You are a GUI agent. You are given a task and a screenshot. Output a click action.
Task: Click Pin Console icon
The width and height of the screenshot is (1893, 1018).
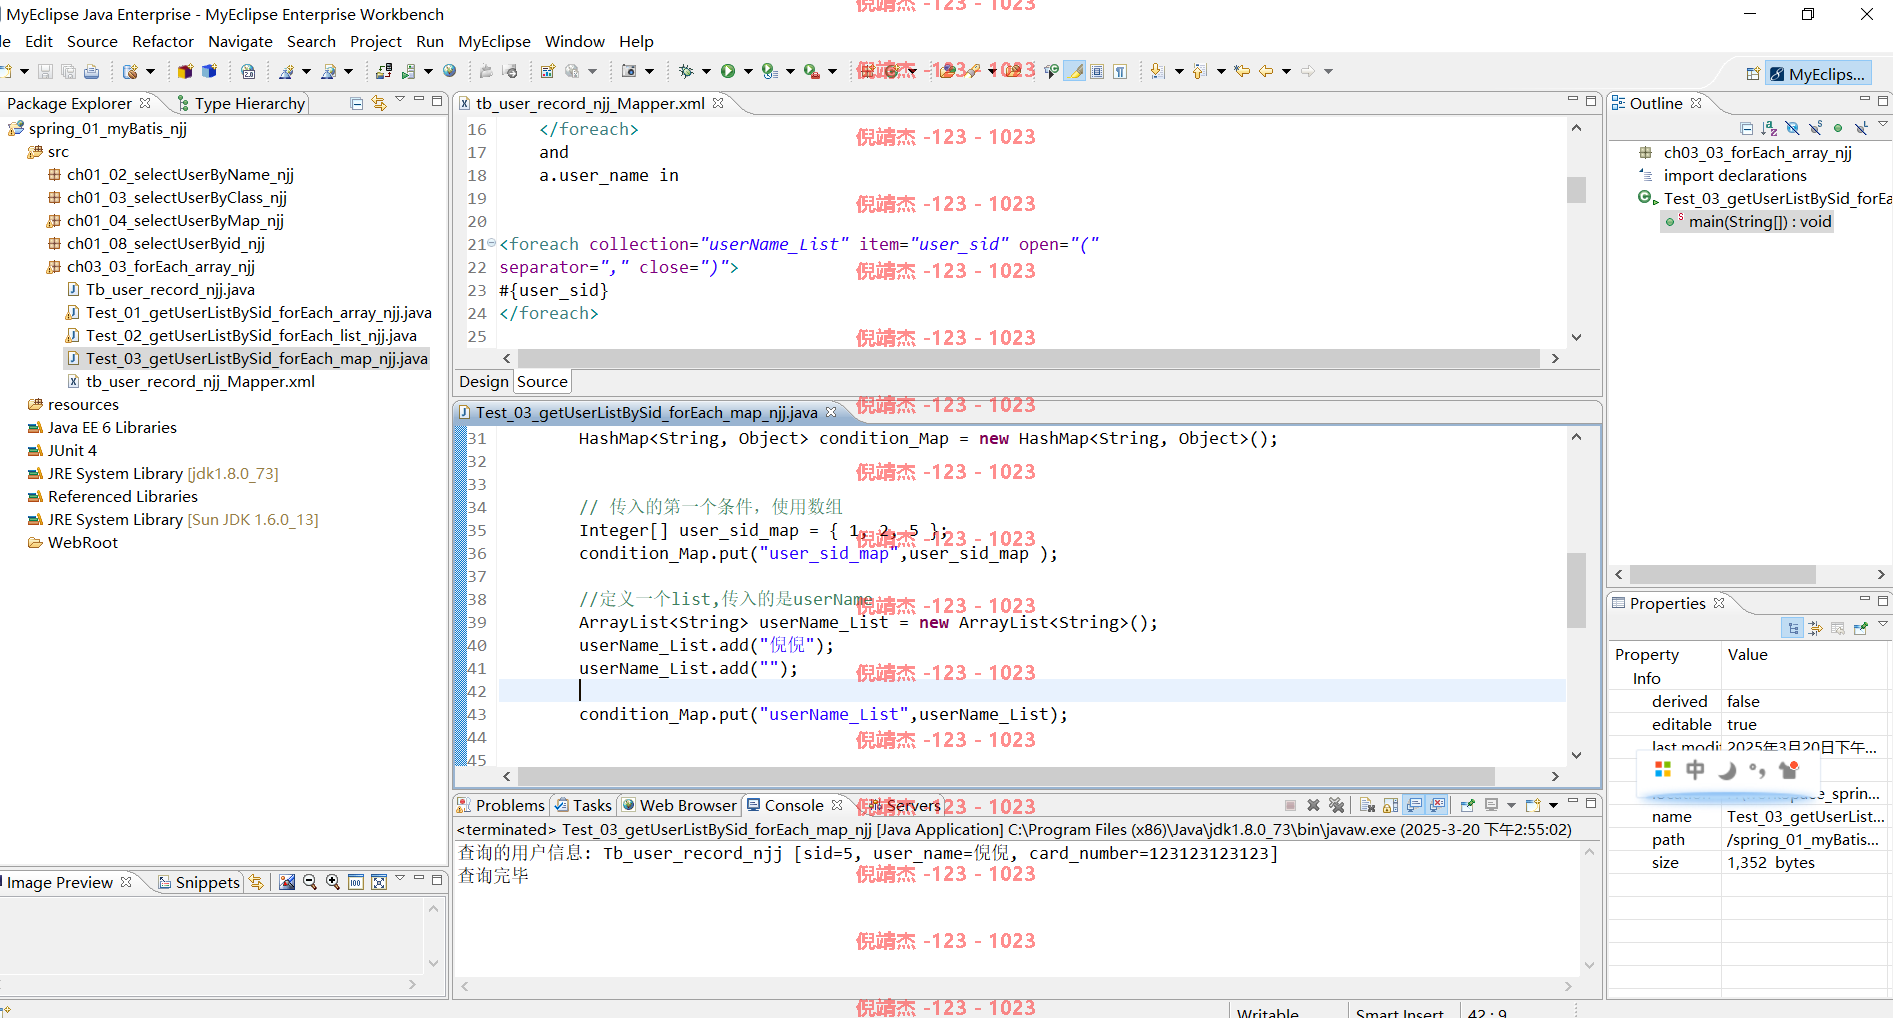(x=1467, y=805)
